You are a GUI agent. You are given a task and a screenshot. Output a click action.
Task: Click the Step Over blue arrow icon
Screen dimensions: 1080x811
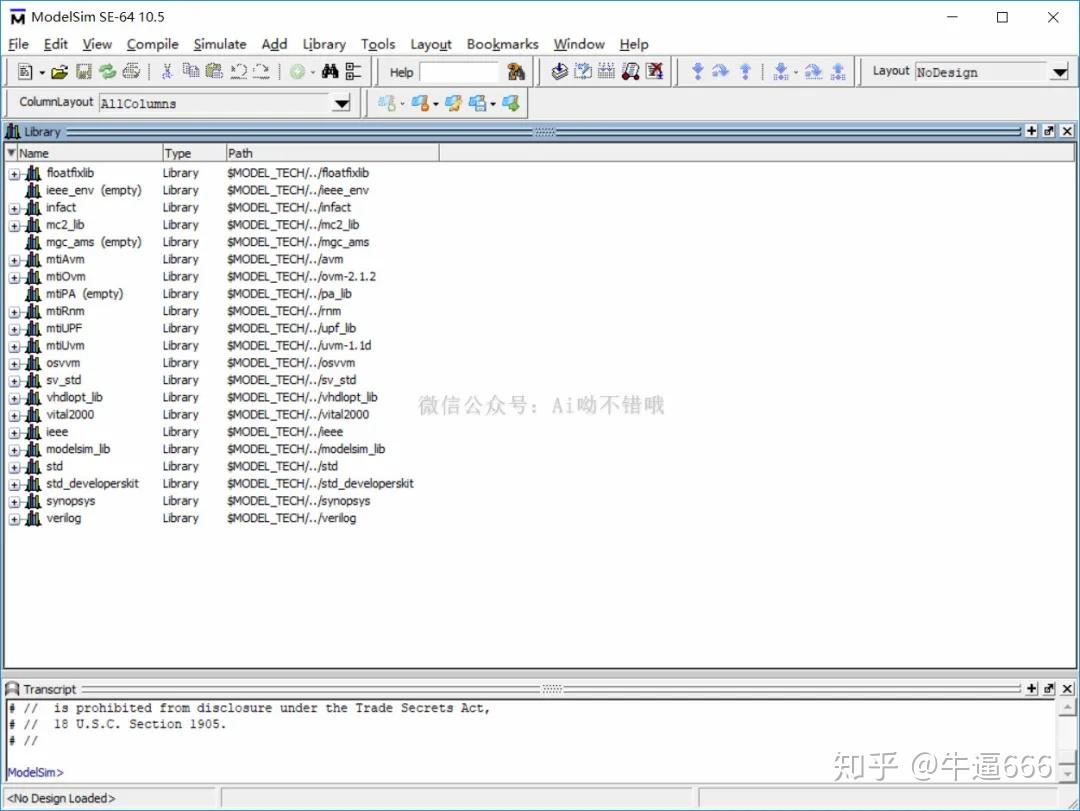click(x=720, y=72)
